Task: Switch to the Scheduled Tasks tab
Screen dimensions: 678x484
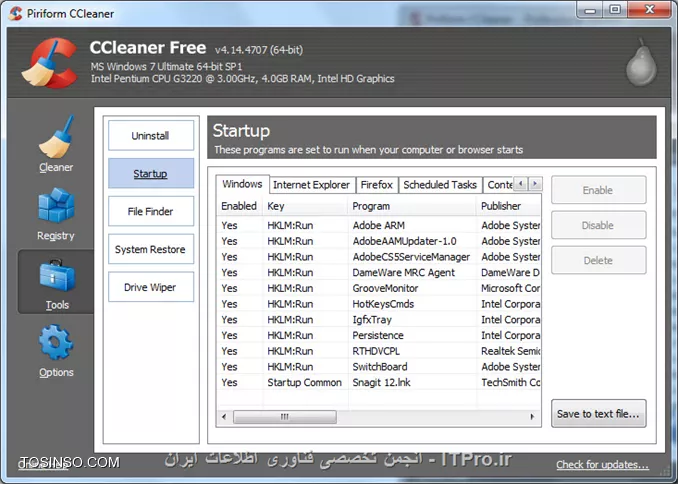Action: tap(440, 185)
